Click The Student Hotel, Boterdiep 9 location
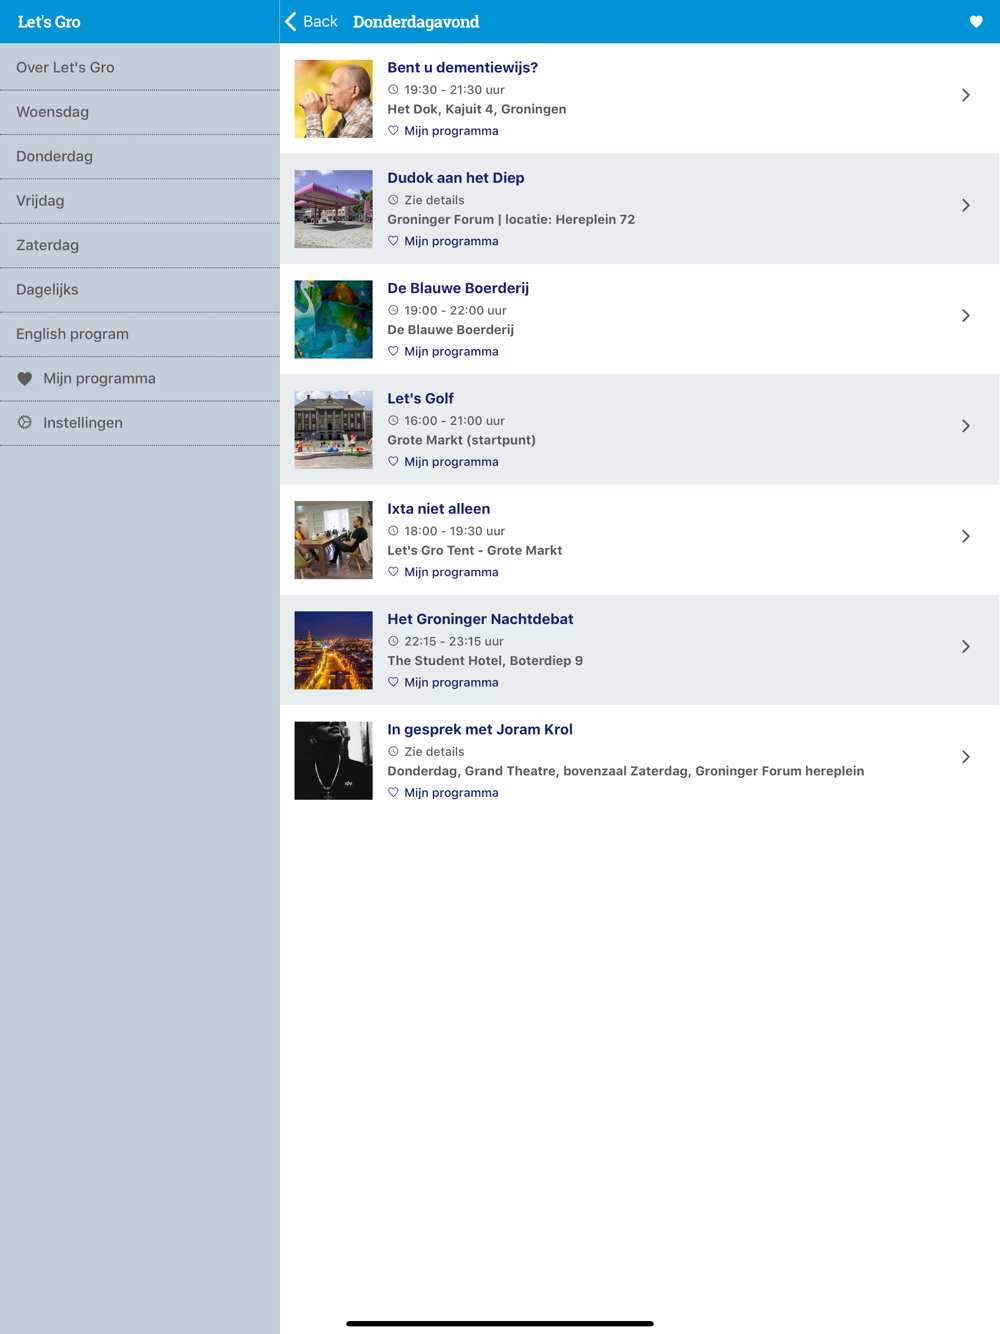 [485, 661]
